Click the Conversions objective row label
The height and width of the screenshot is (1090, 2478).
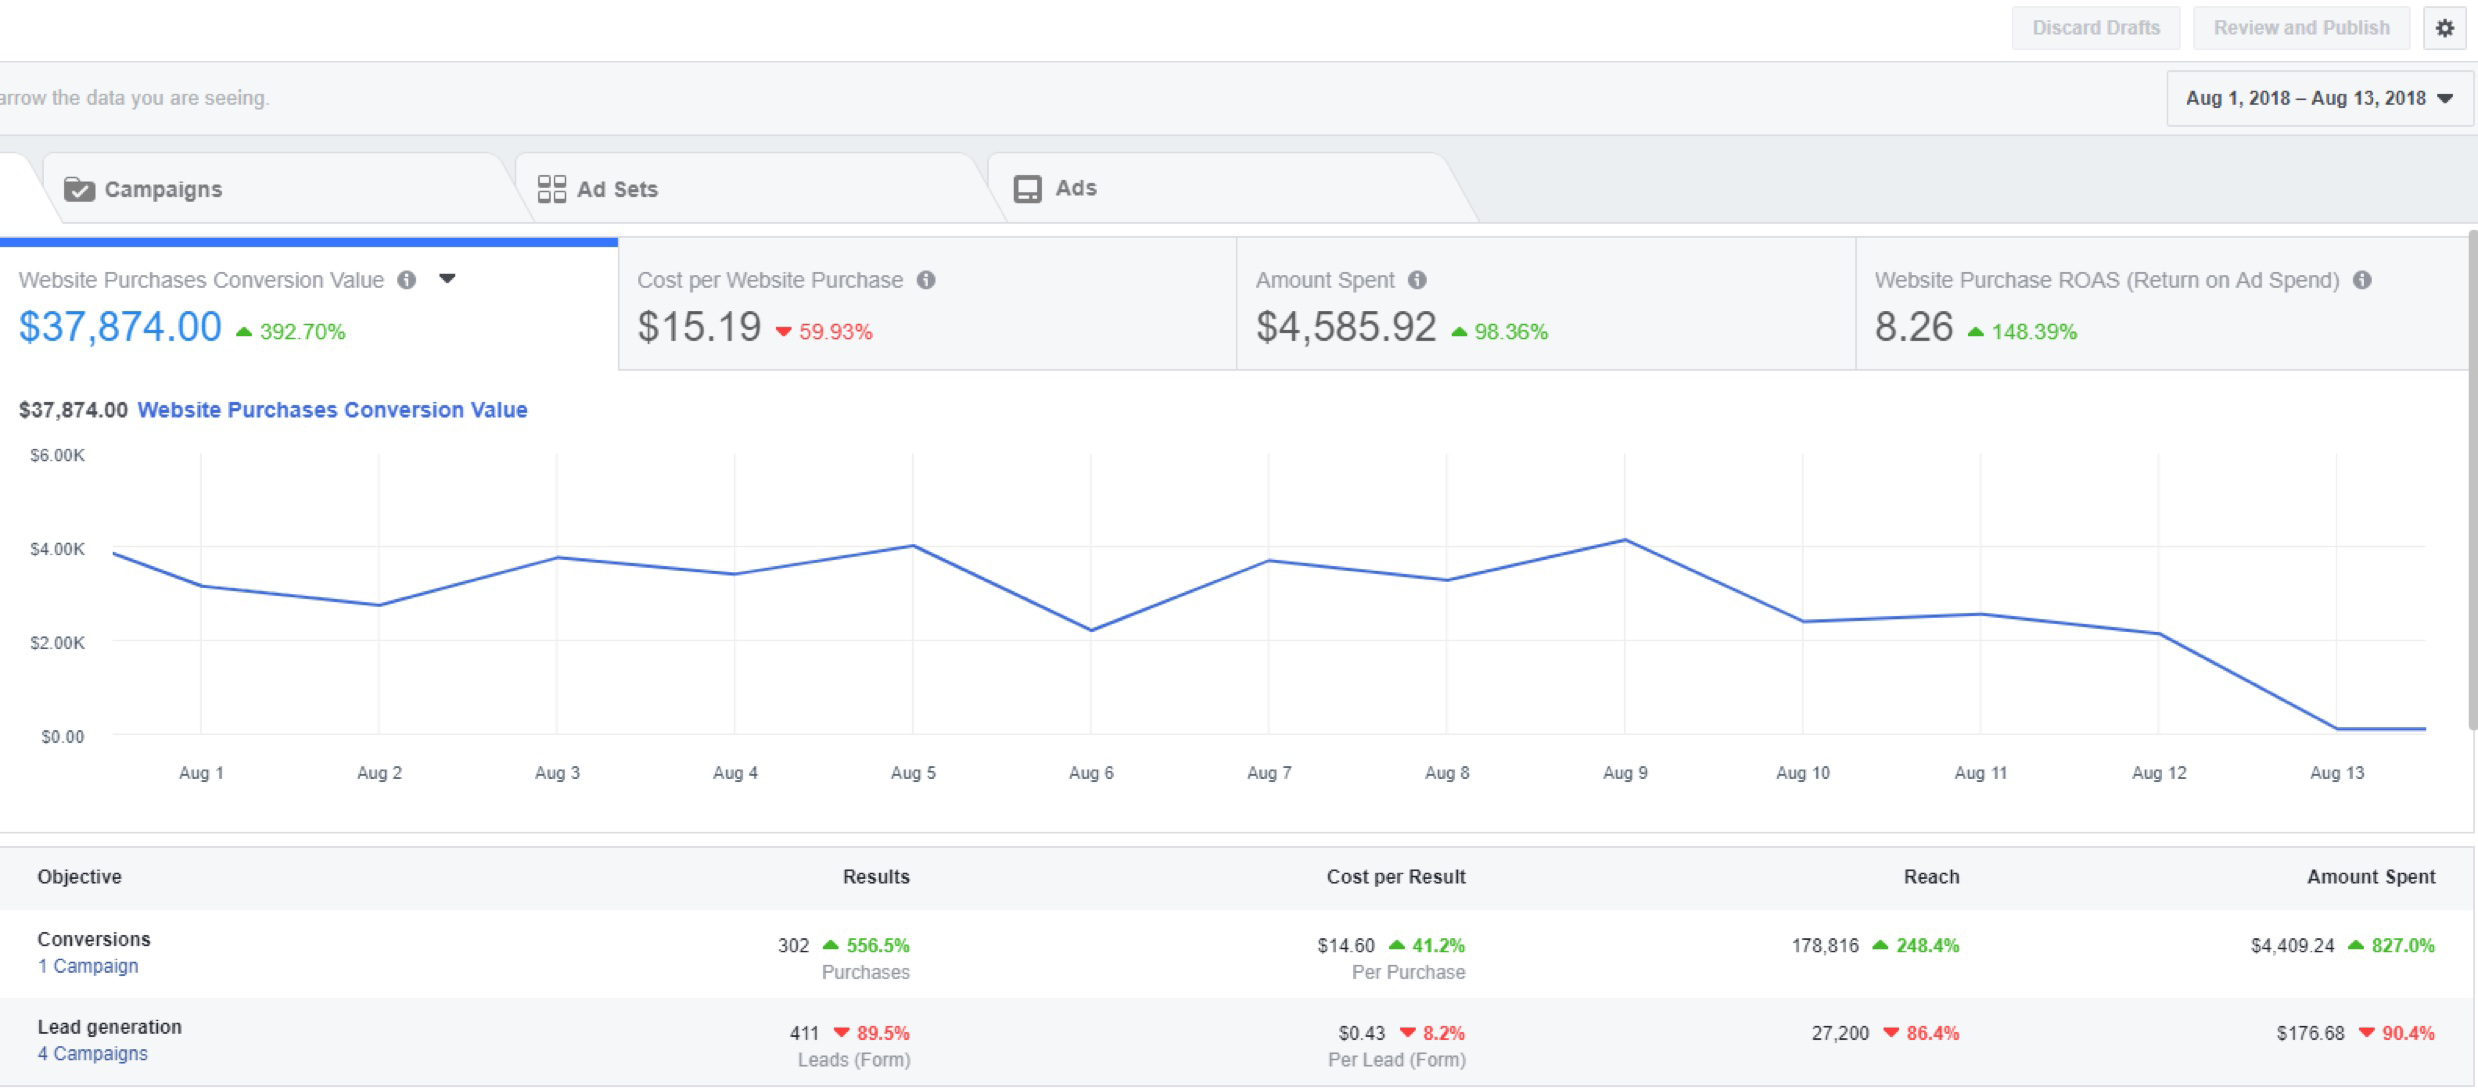[x=94, y=939]
